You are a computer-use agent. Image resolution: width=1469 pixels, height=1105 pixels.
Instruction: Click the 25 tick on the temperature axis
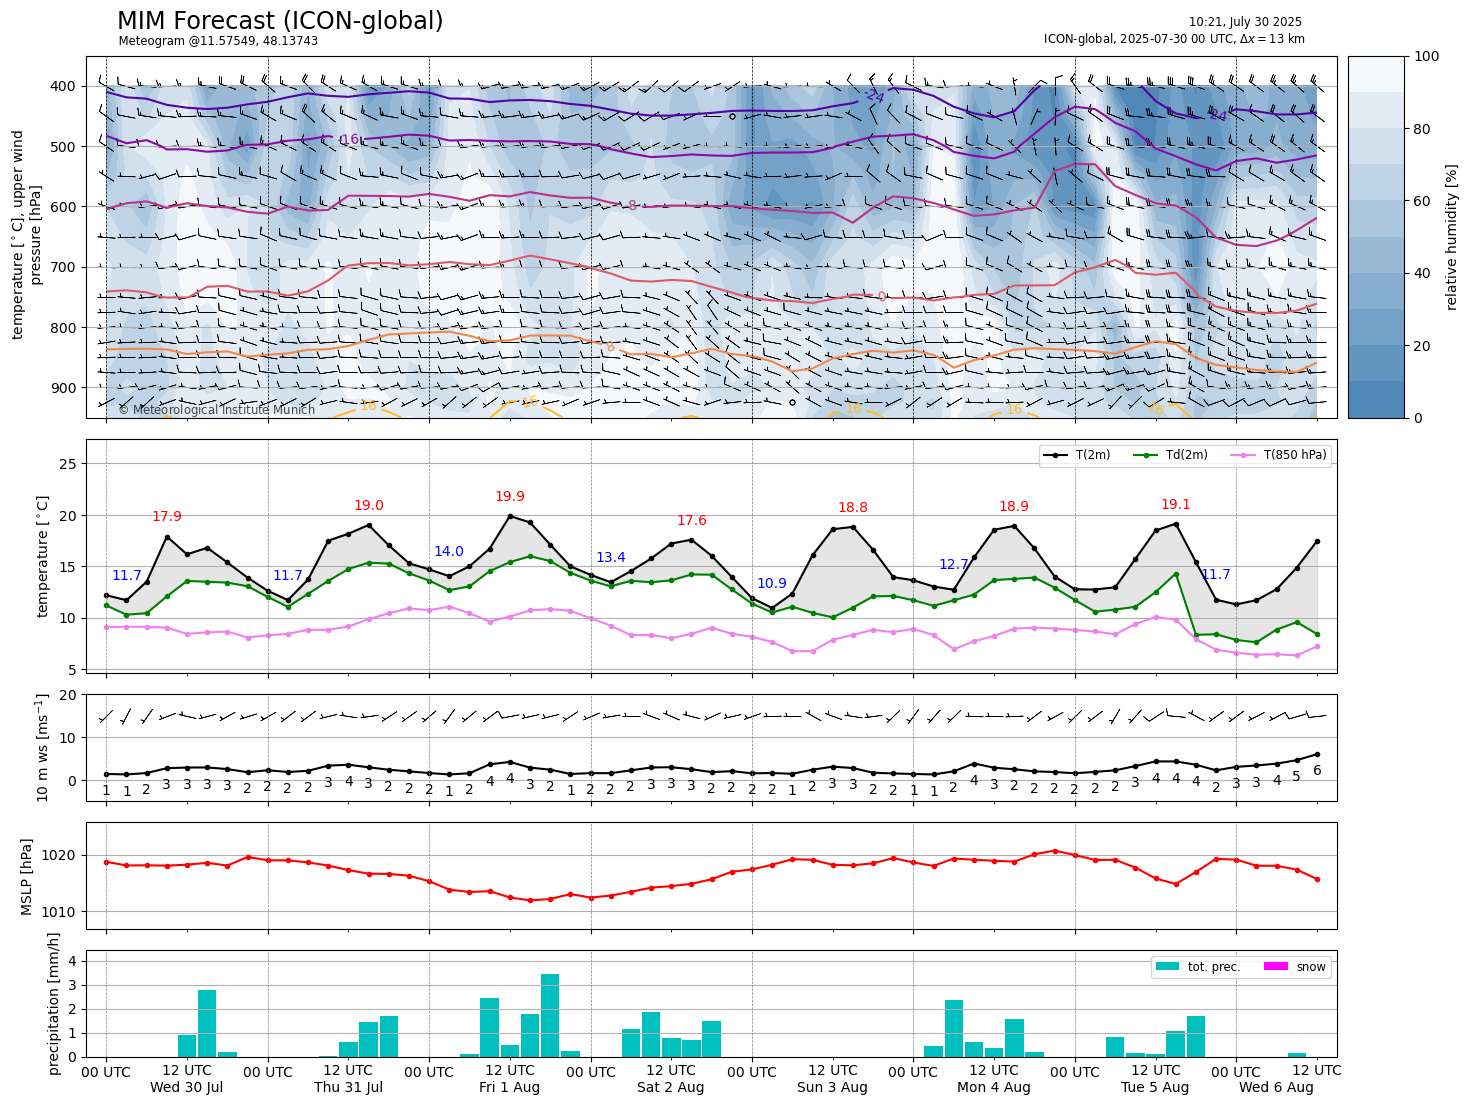(69, 464)
